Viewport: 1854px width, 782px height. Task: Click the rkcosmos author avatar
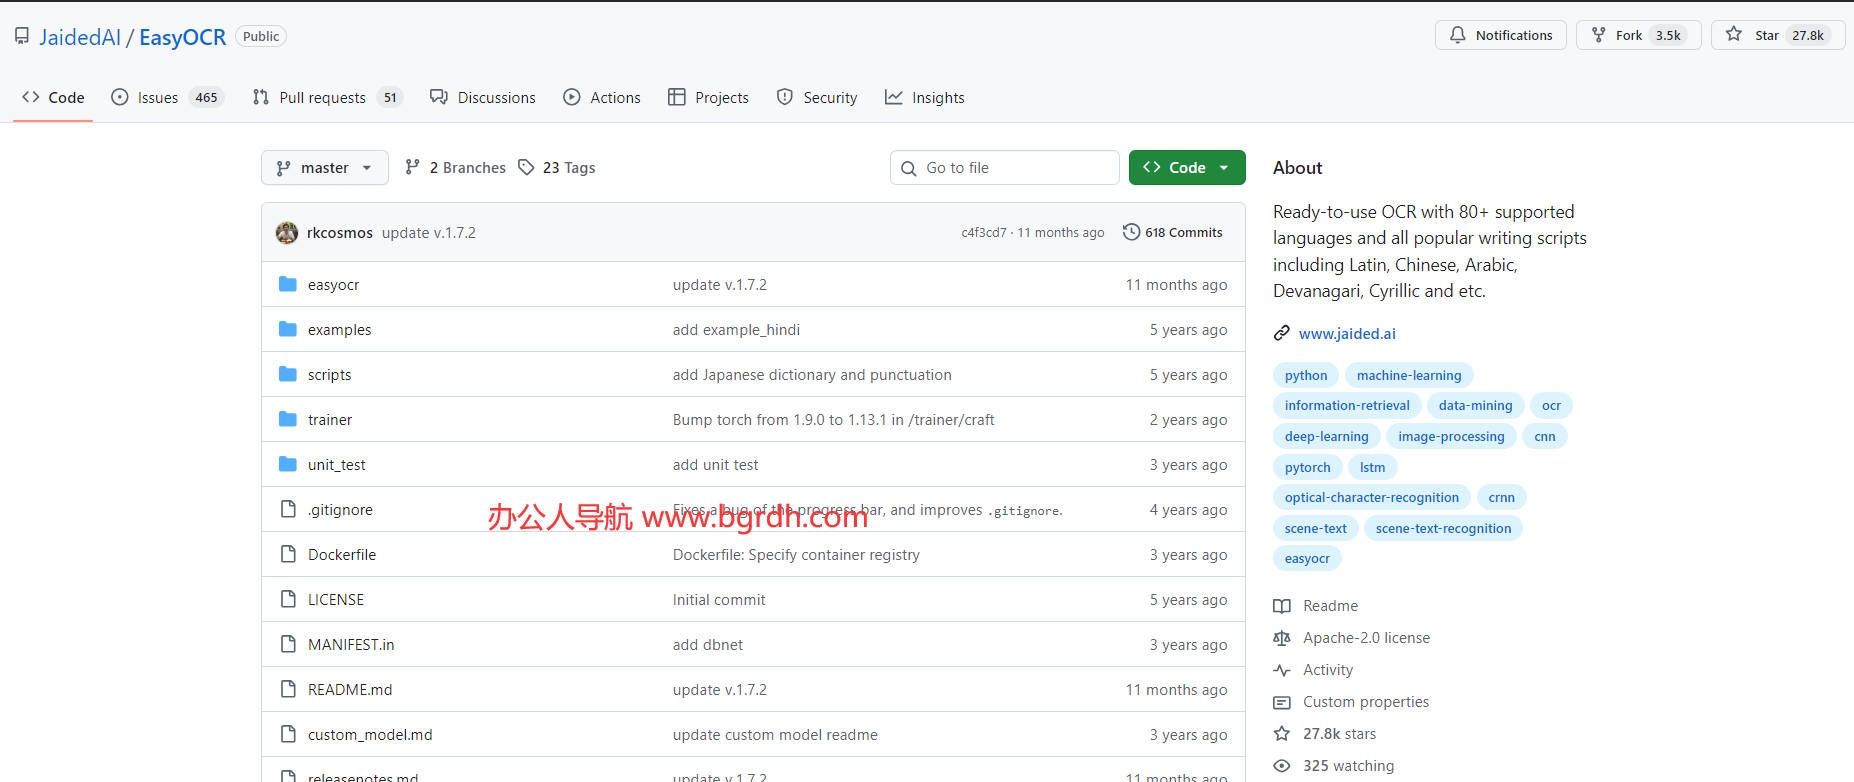click(x=287, y=233)
